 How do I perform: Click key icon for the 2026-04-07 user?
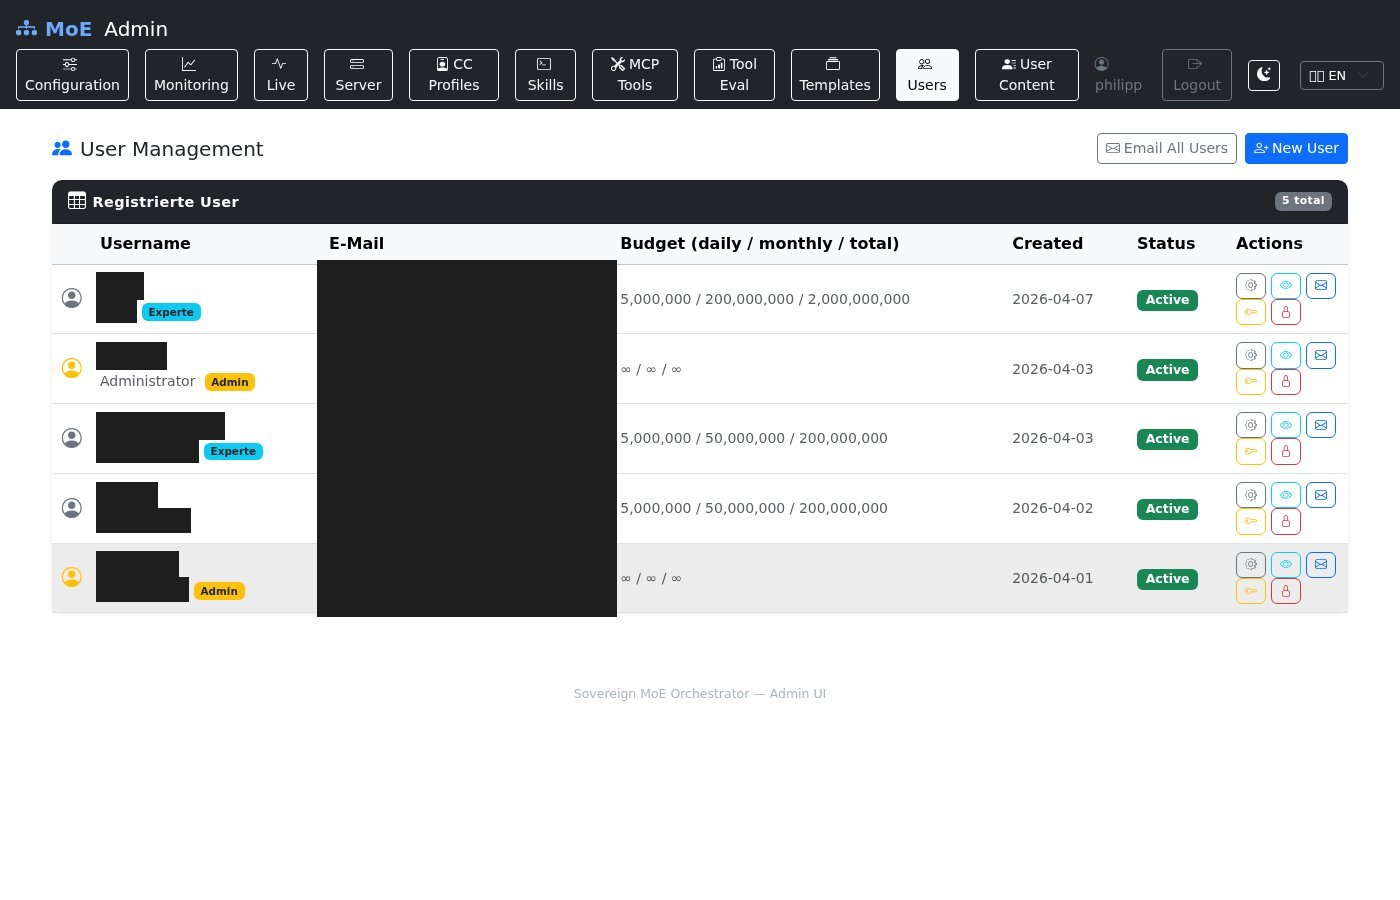point(1250,312)
